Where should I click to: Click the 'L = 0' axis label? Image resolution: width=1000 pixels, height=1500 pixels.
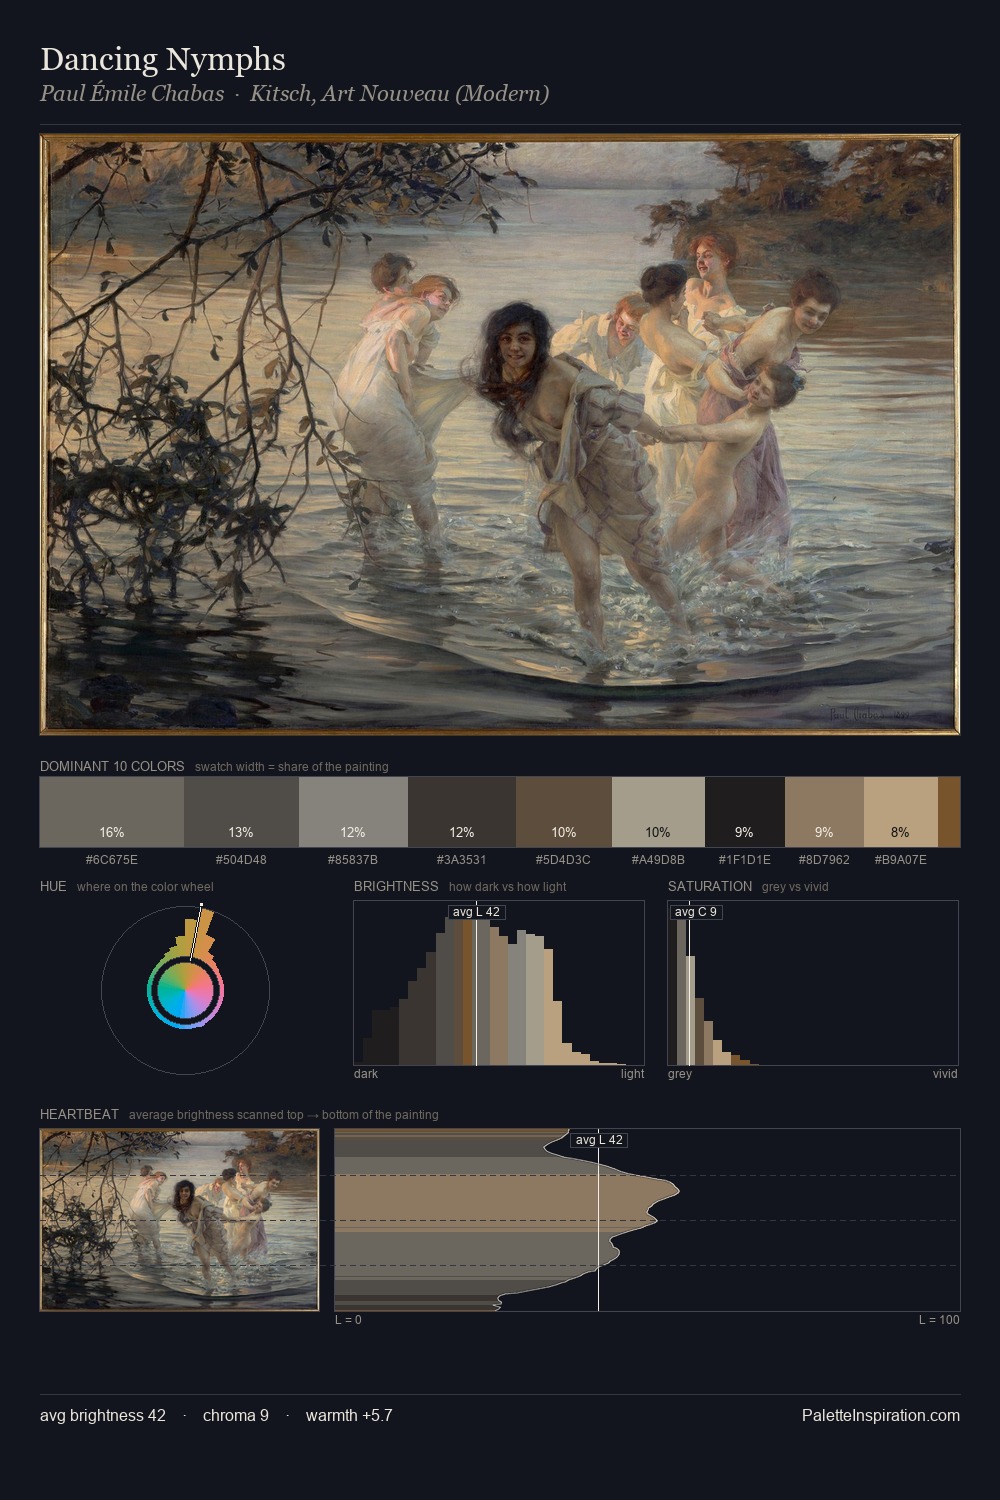[x=348, y=1320]
